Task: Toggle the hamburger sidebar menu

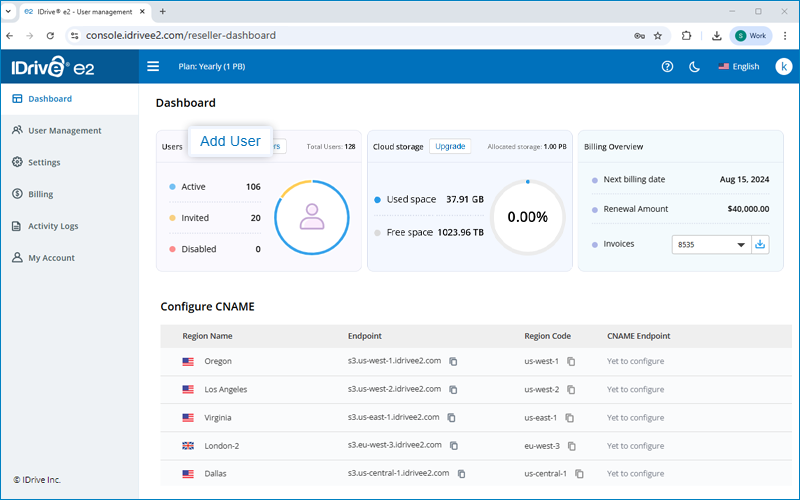Action: pos(153,67)
